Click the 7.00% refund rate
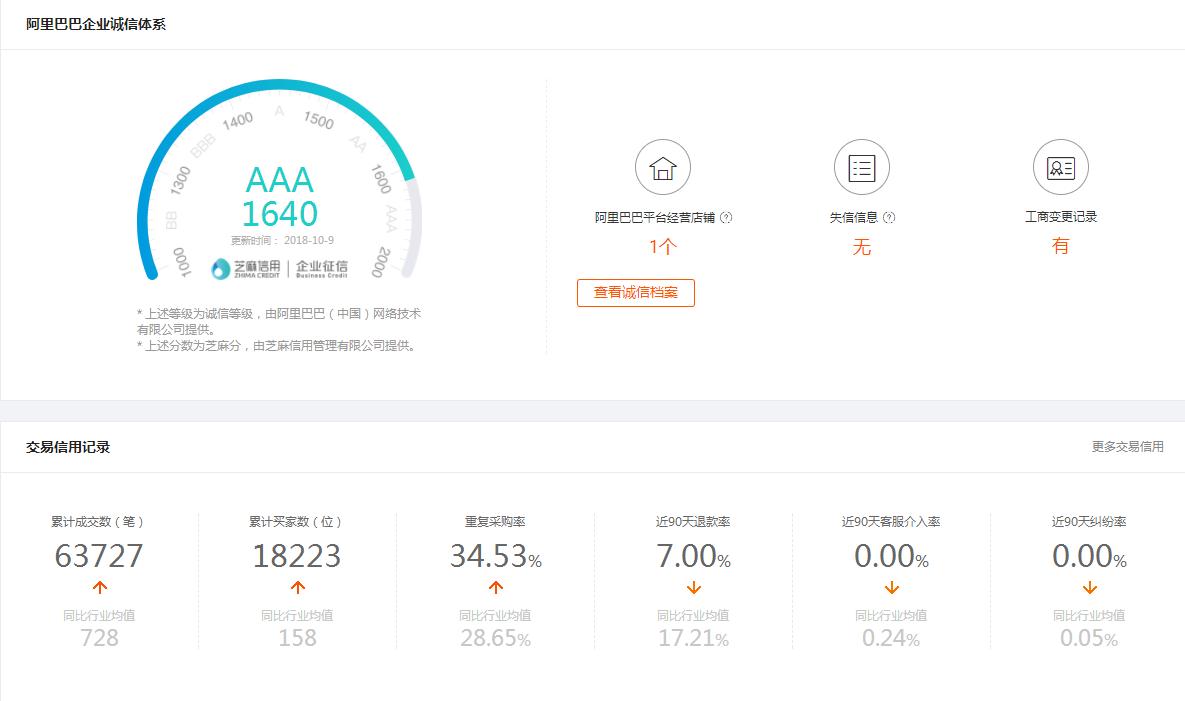The image size is (1185, 701). [x=694, y=556]
